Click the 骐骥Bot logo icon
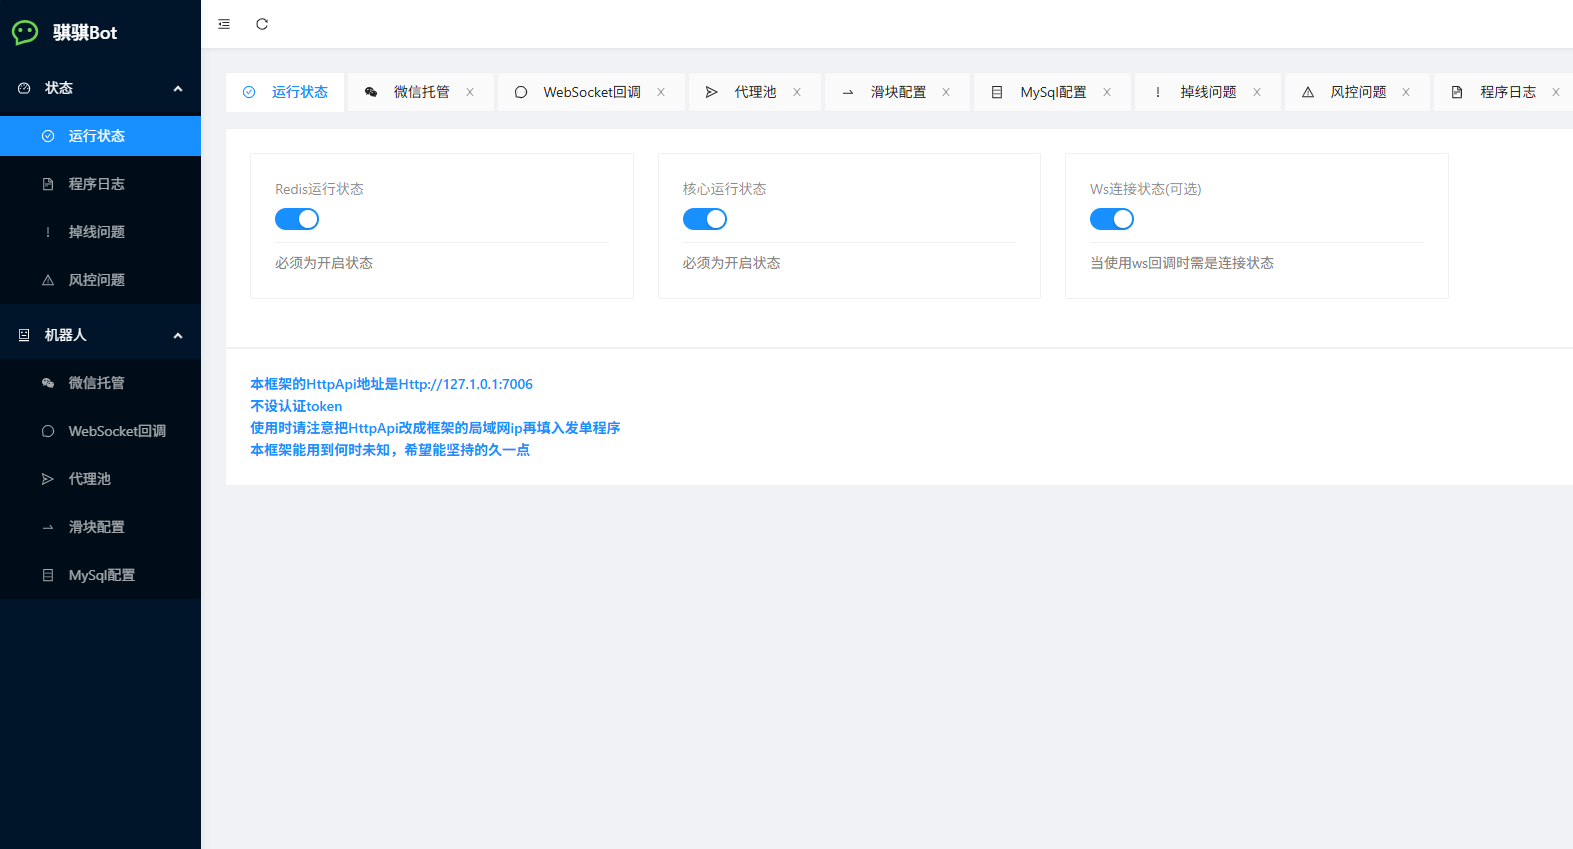 (25, 33)
